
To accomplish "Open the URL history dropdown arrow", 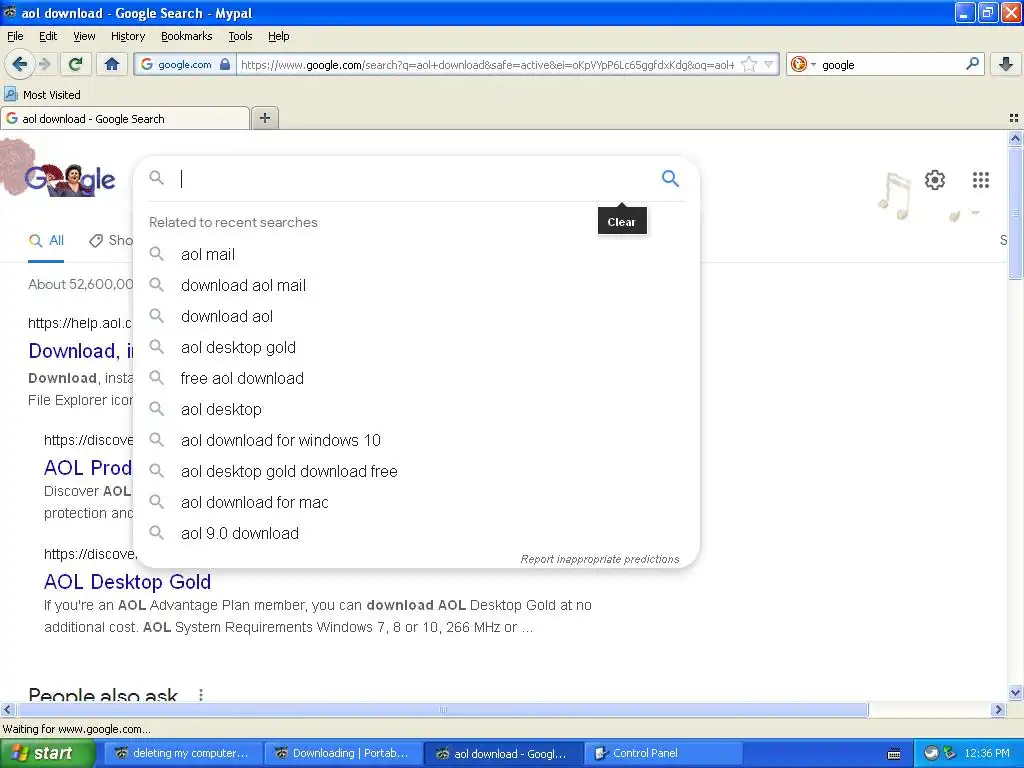I will 769,64.
